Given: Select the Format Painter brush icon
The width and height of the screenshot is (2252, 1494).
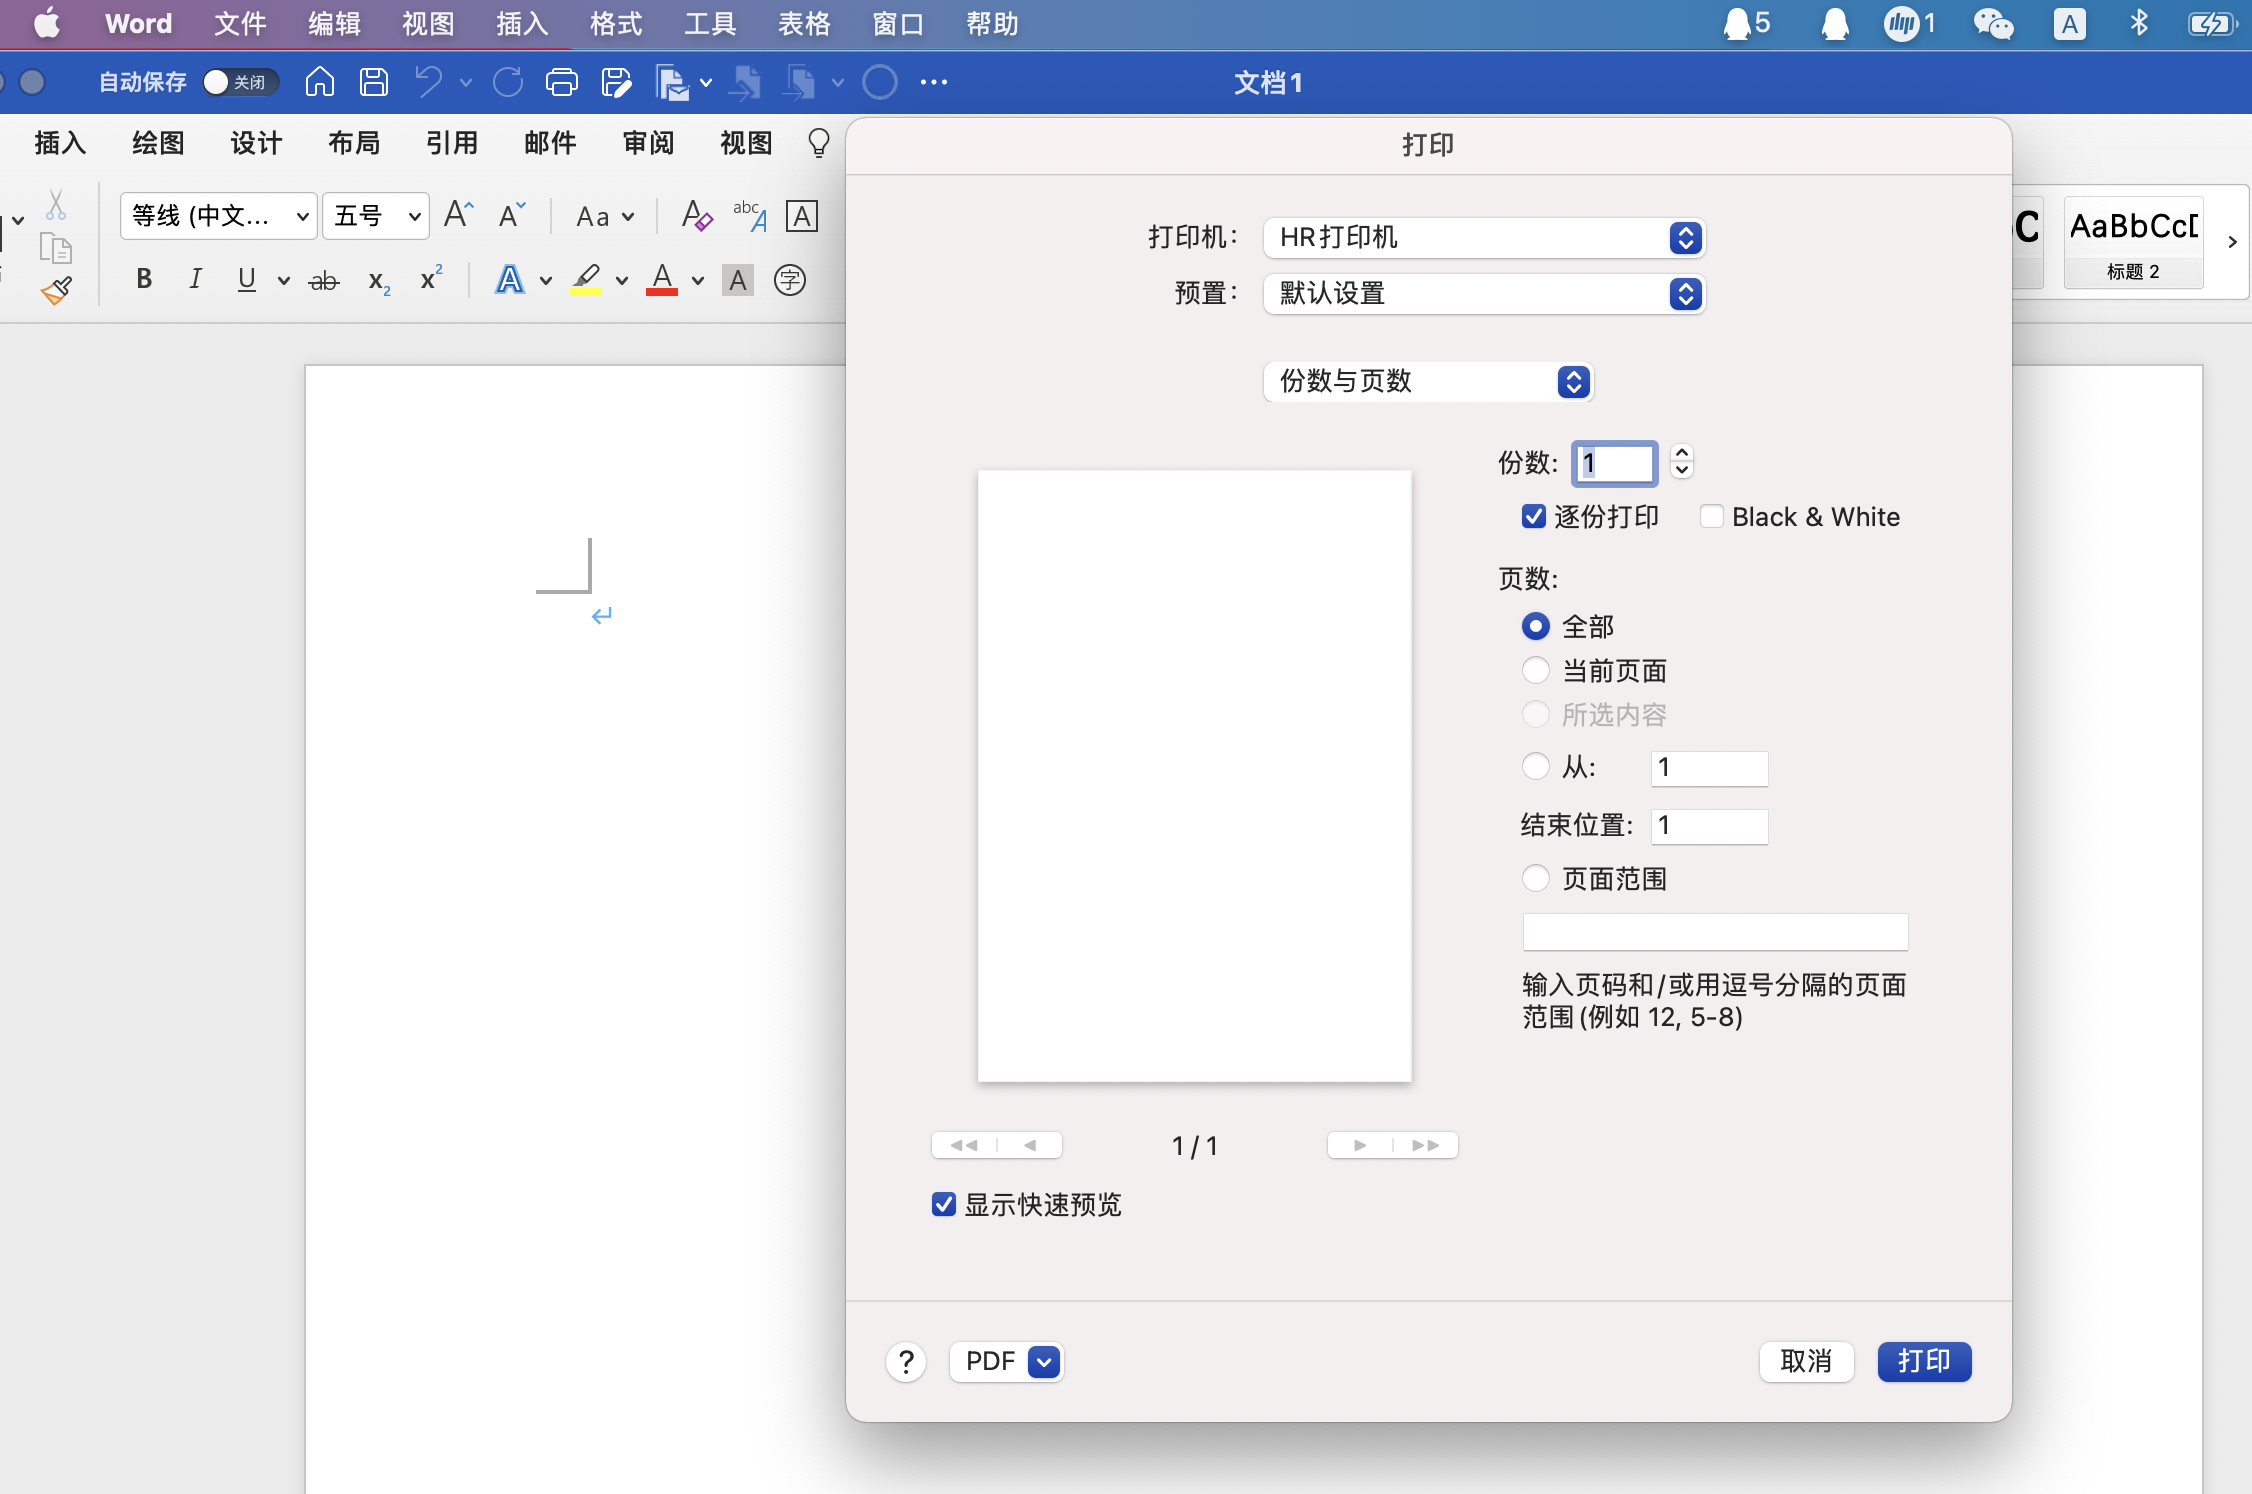Looking at the screenshot, I should (56, 291).
